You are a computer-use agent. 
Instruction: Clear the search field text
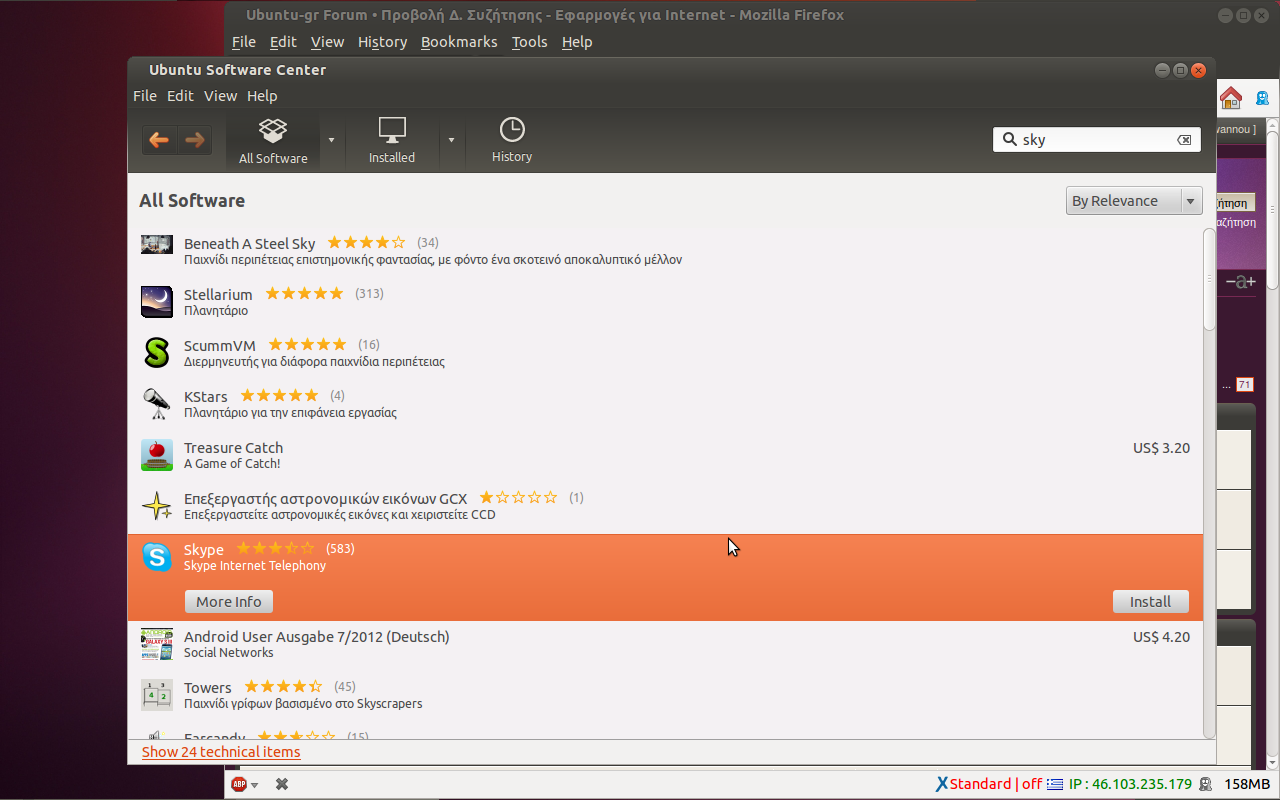(1184, 140)
